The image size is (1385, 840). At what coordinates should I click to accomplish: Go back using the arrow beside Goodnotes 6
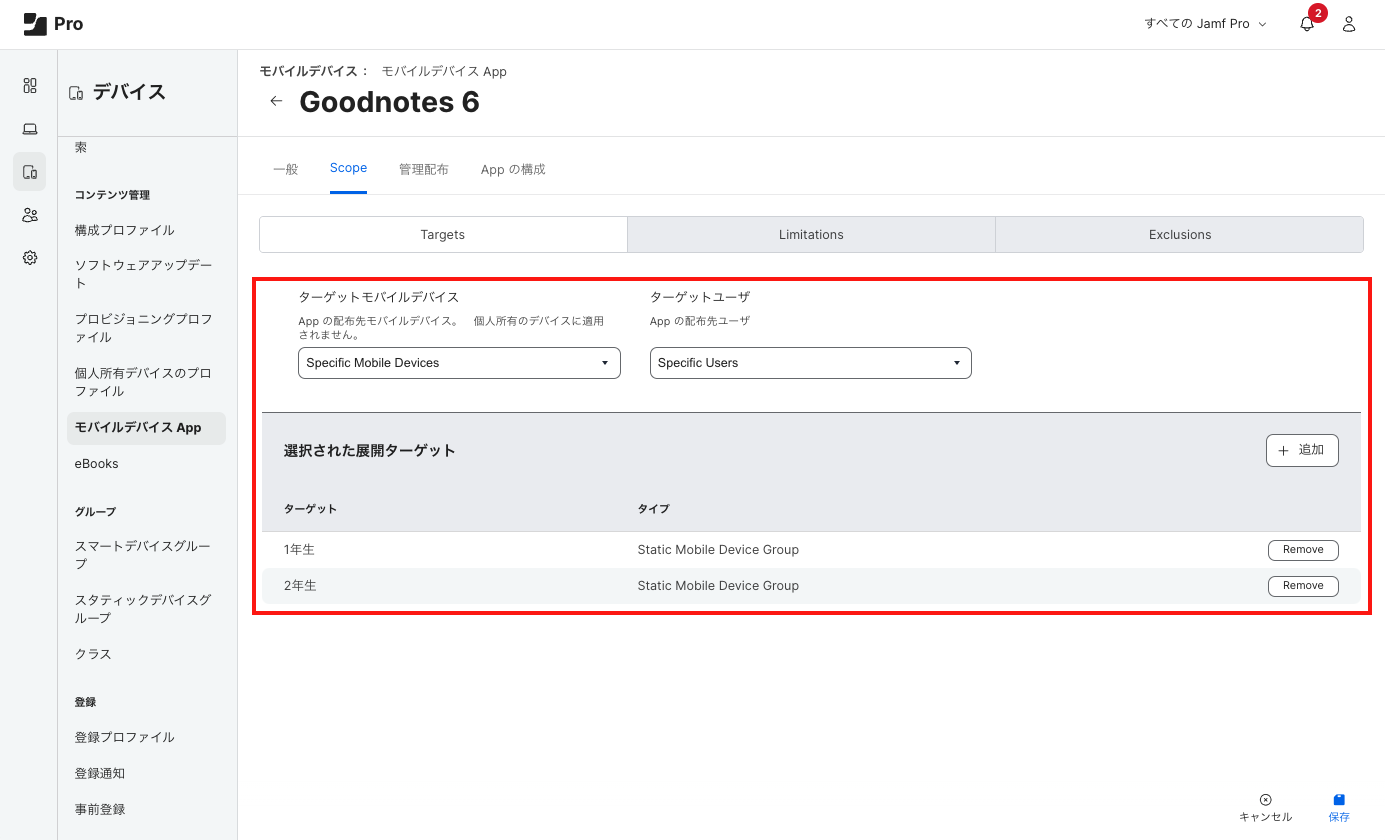click(x=276, y=101)
